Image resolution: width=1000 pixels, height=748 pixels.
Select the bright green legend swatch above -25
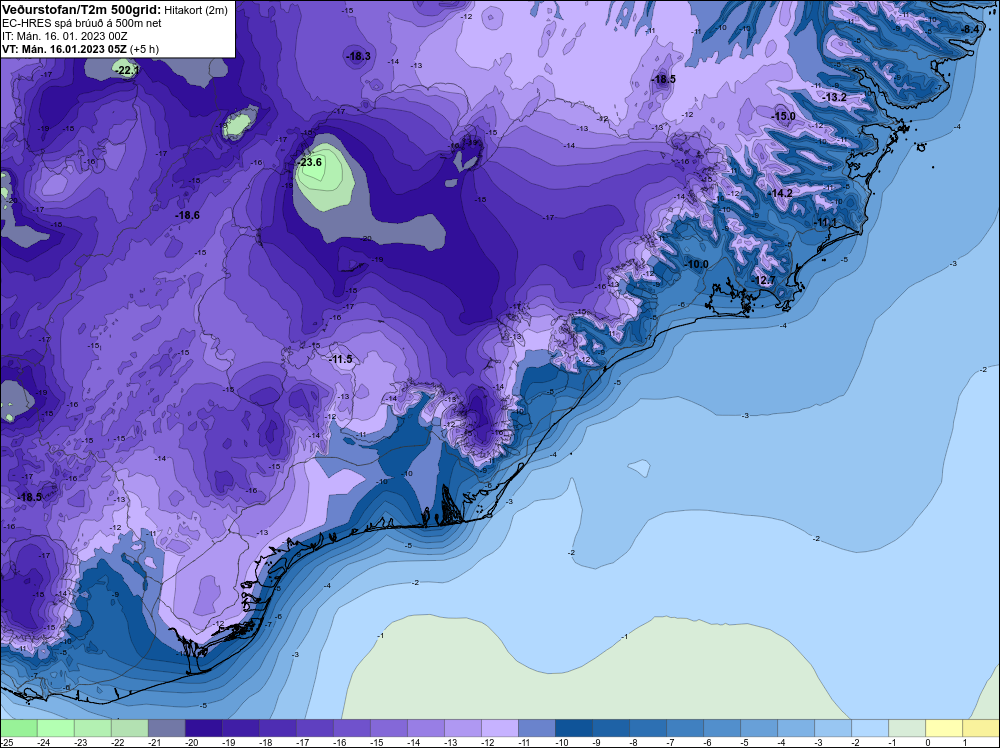(18, 728)
